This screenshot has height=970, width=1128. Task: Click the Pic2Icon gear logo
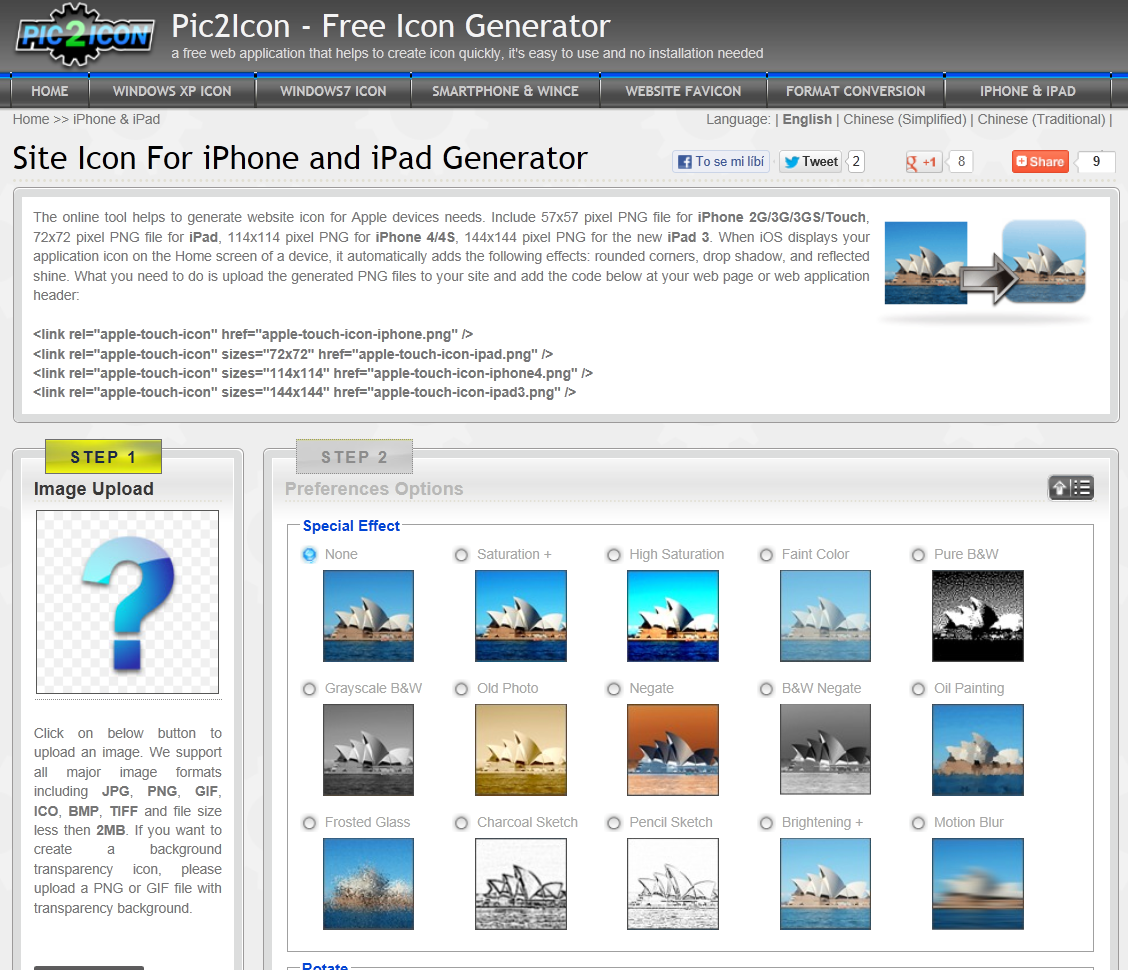point(85,35)
